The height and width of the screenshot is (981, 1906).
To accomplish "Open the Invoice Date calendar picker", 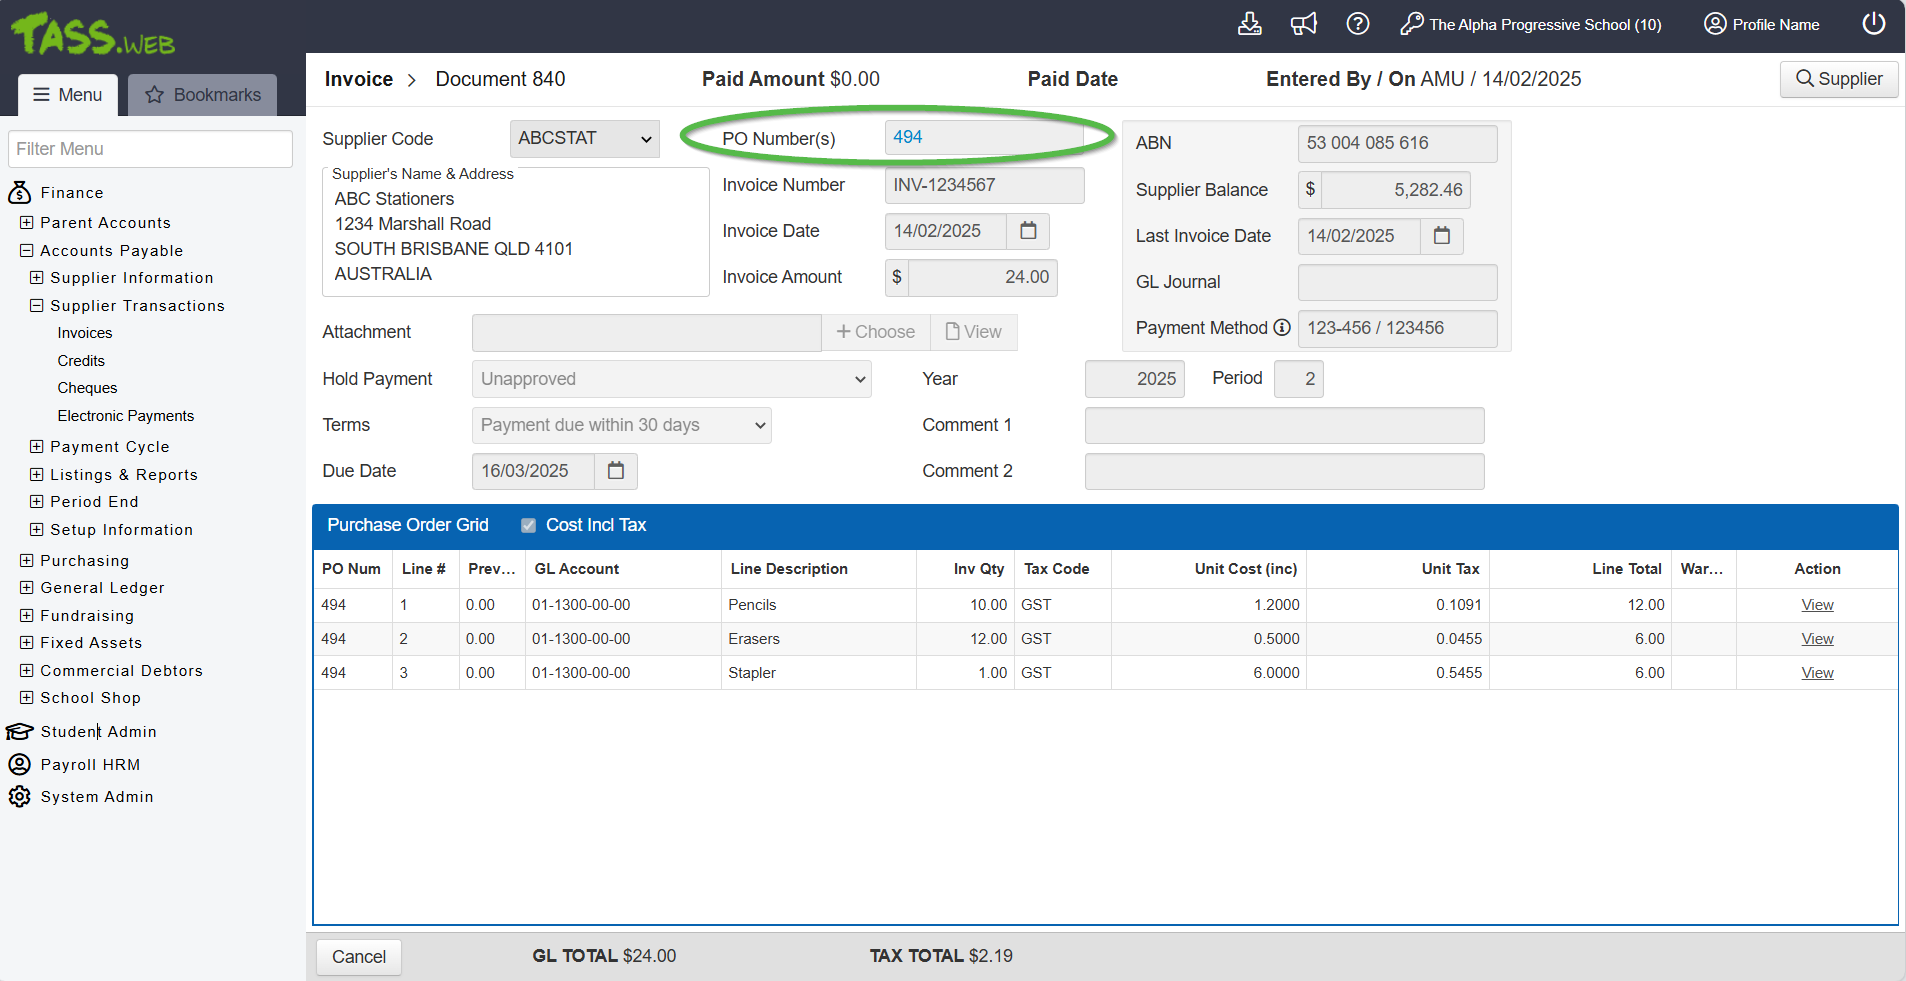I will tap(1027, 231).
